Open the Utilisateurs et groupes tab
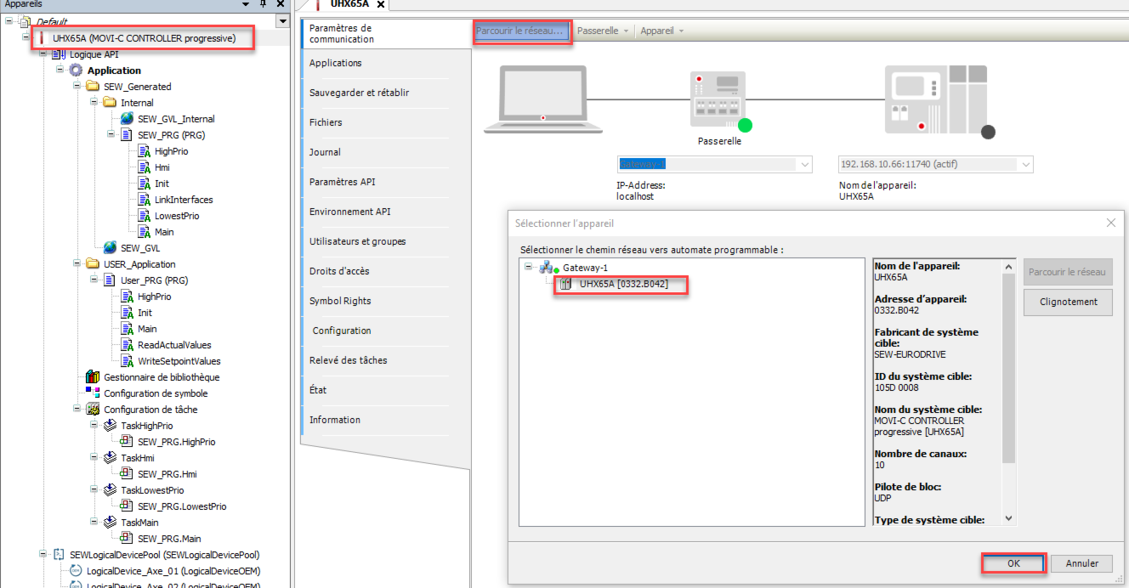This screenshot has height=588, width=1129. (x=357, y=242)
